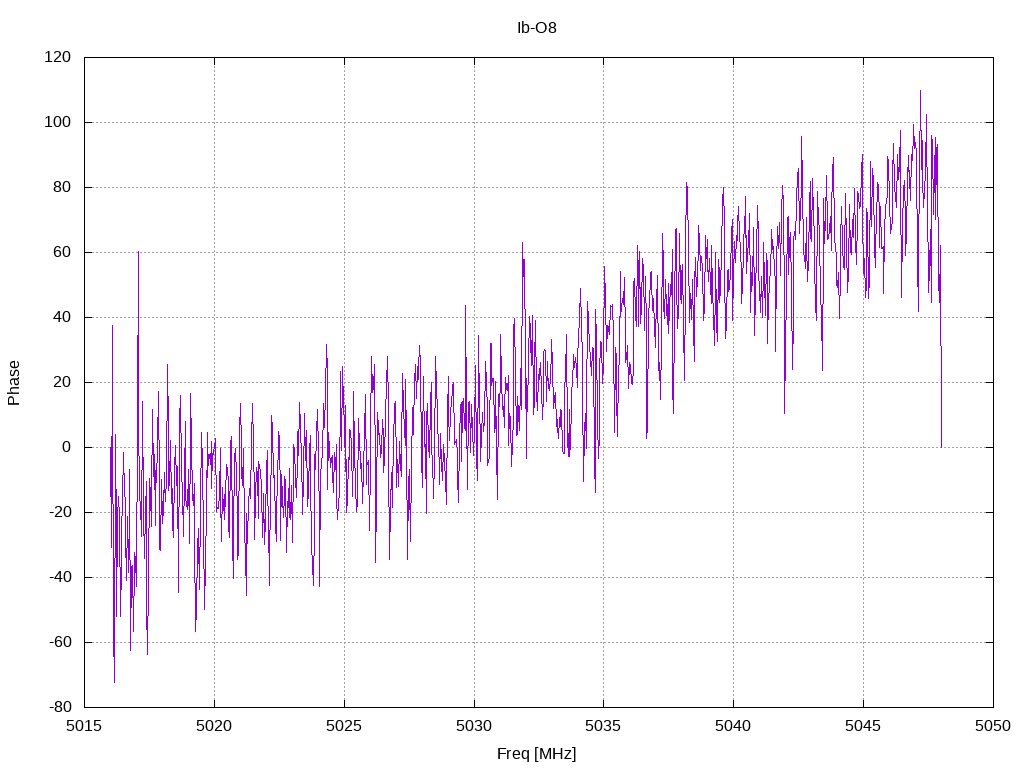Screen dimensions: 1024x768
Task: Click the 5035 x-axis tick label
Action: coord(603,726)
